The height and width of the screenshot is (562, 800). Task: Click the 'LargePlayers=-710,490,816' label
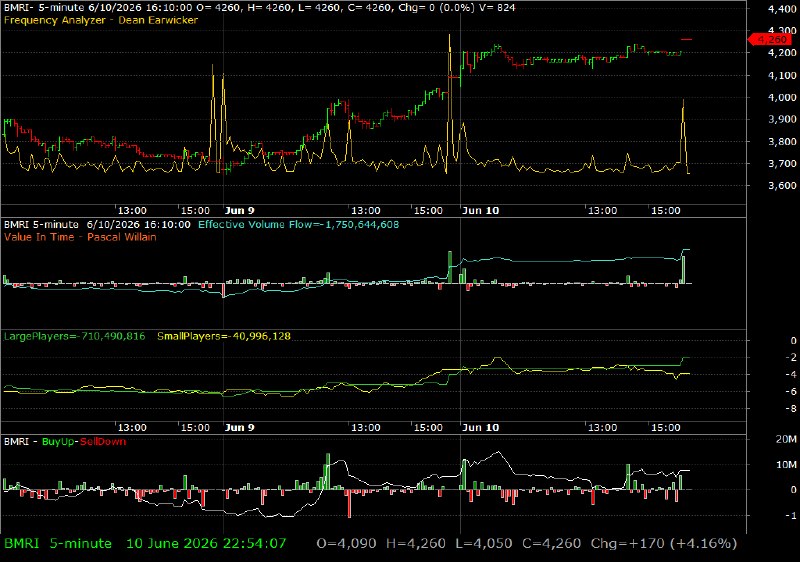[74, 337]
